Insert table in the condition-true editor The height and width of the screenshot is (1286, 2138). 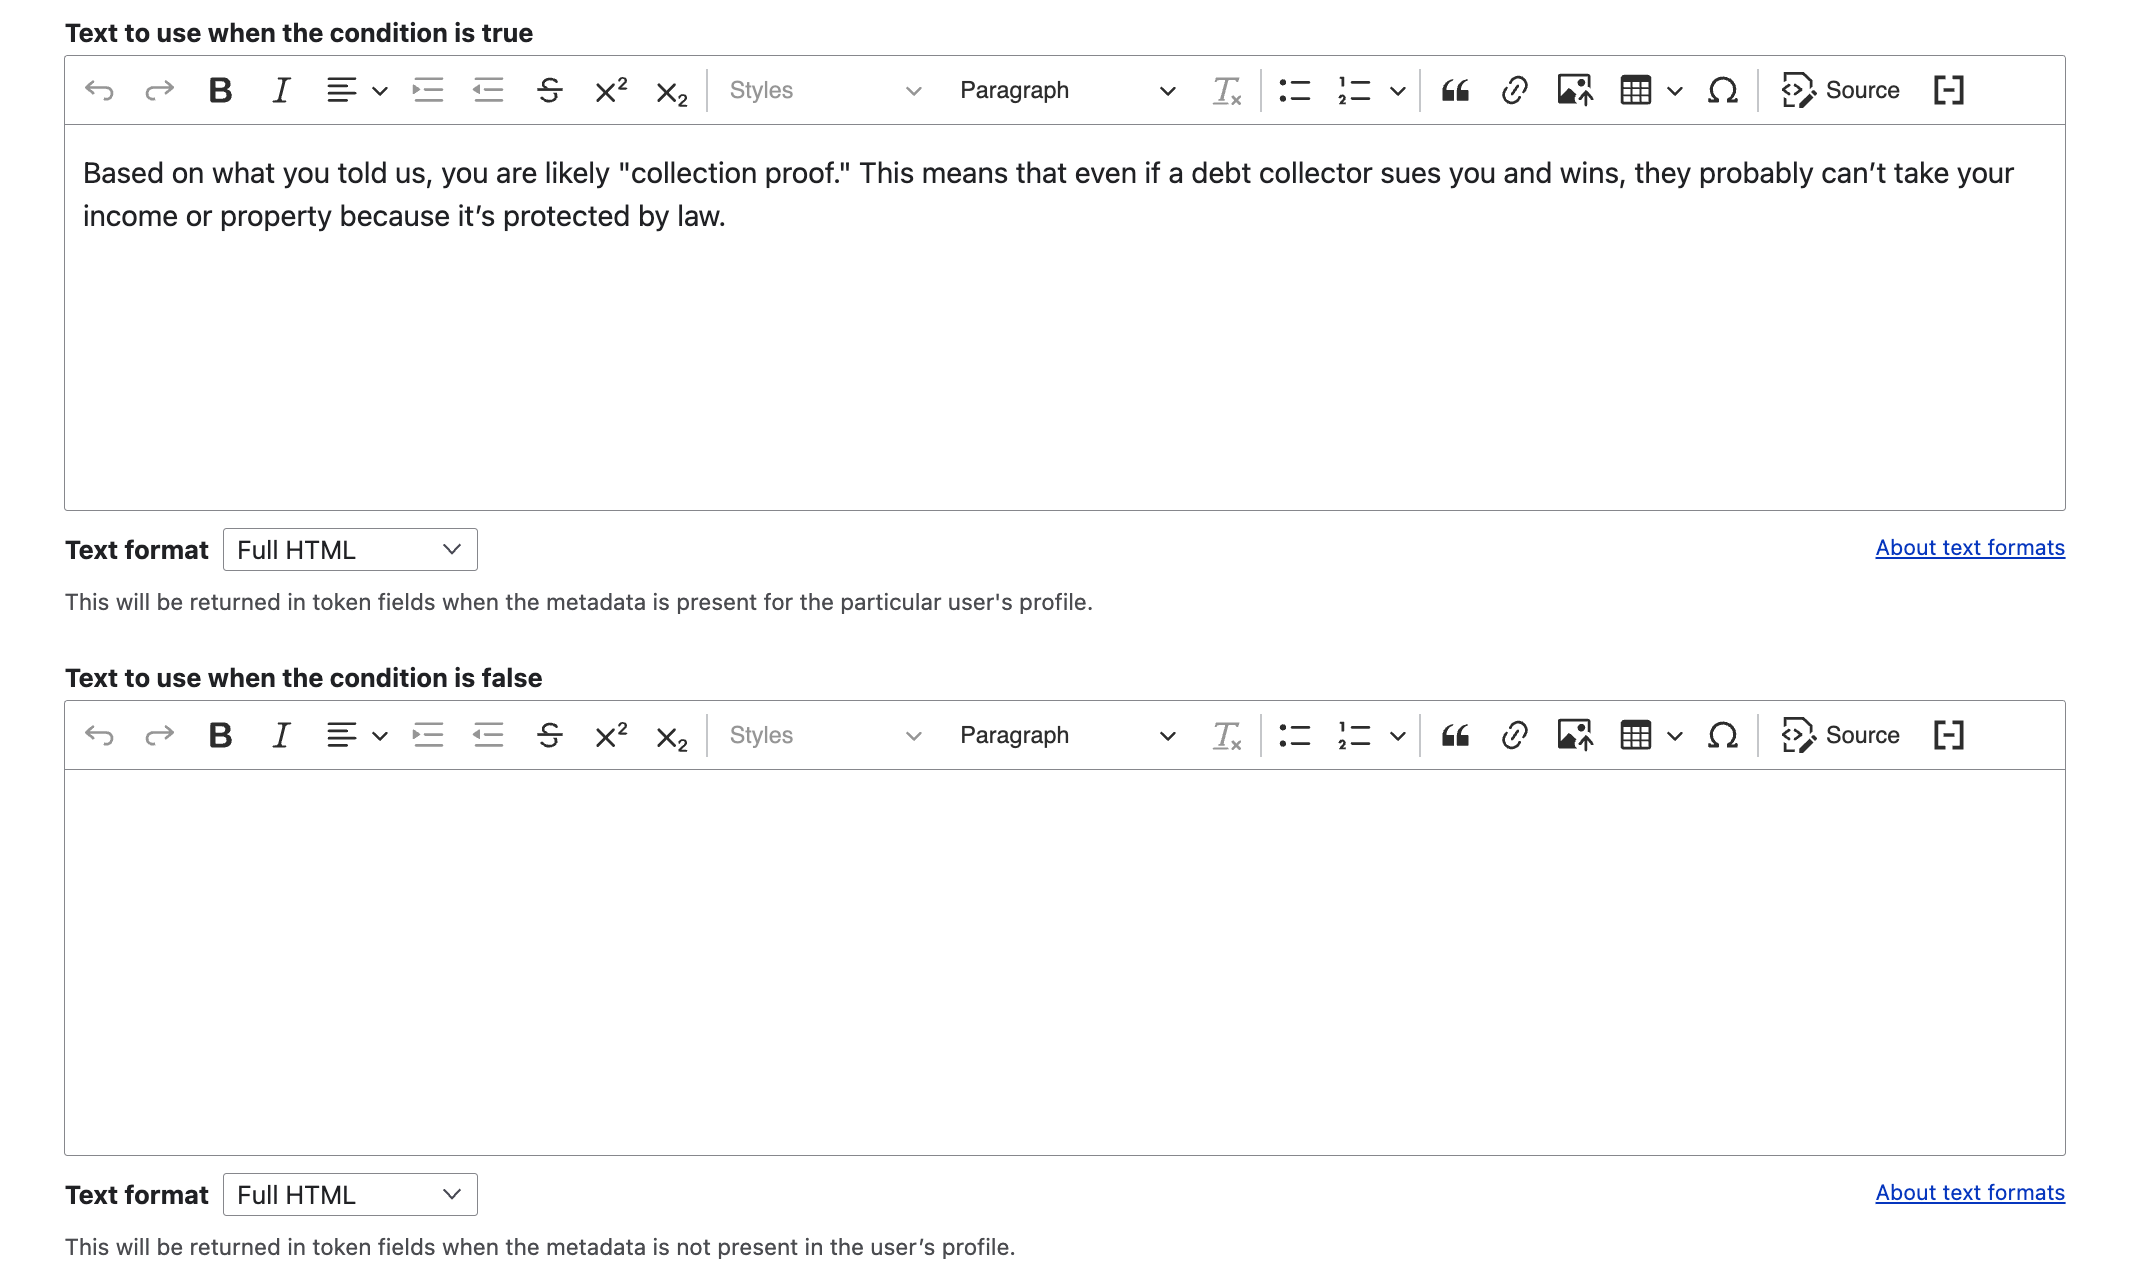pyautogui.click(x=1635, y=91)
